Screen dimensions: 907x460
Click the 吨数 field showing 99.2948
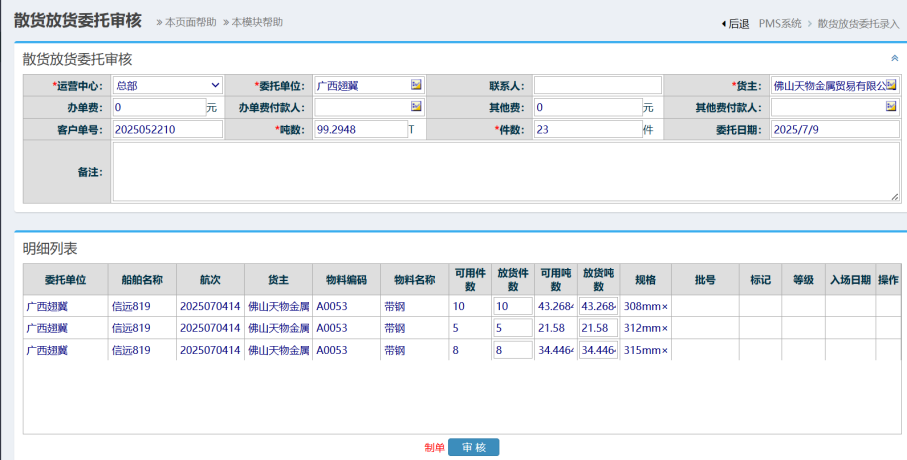pyautogui.click(x=360, y=129)
